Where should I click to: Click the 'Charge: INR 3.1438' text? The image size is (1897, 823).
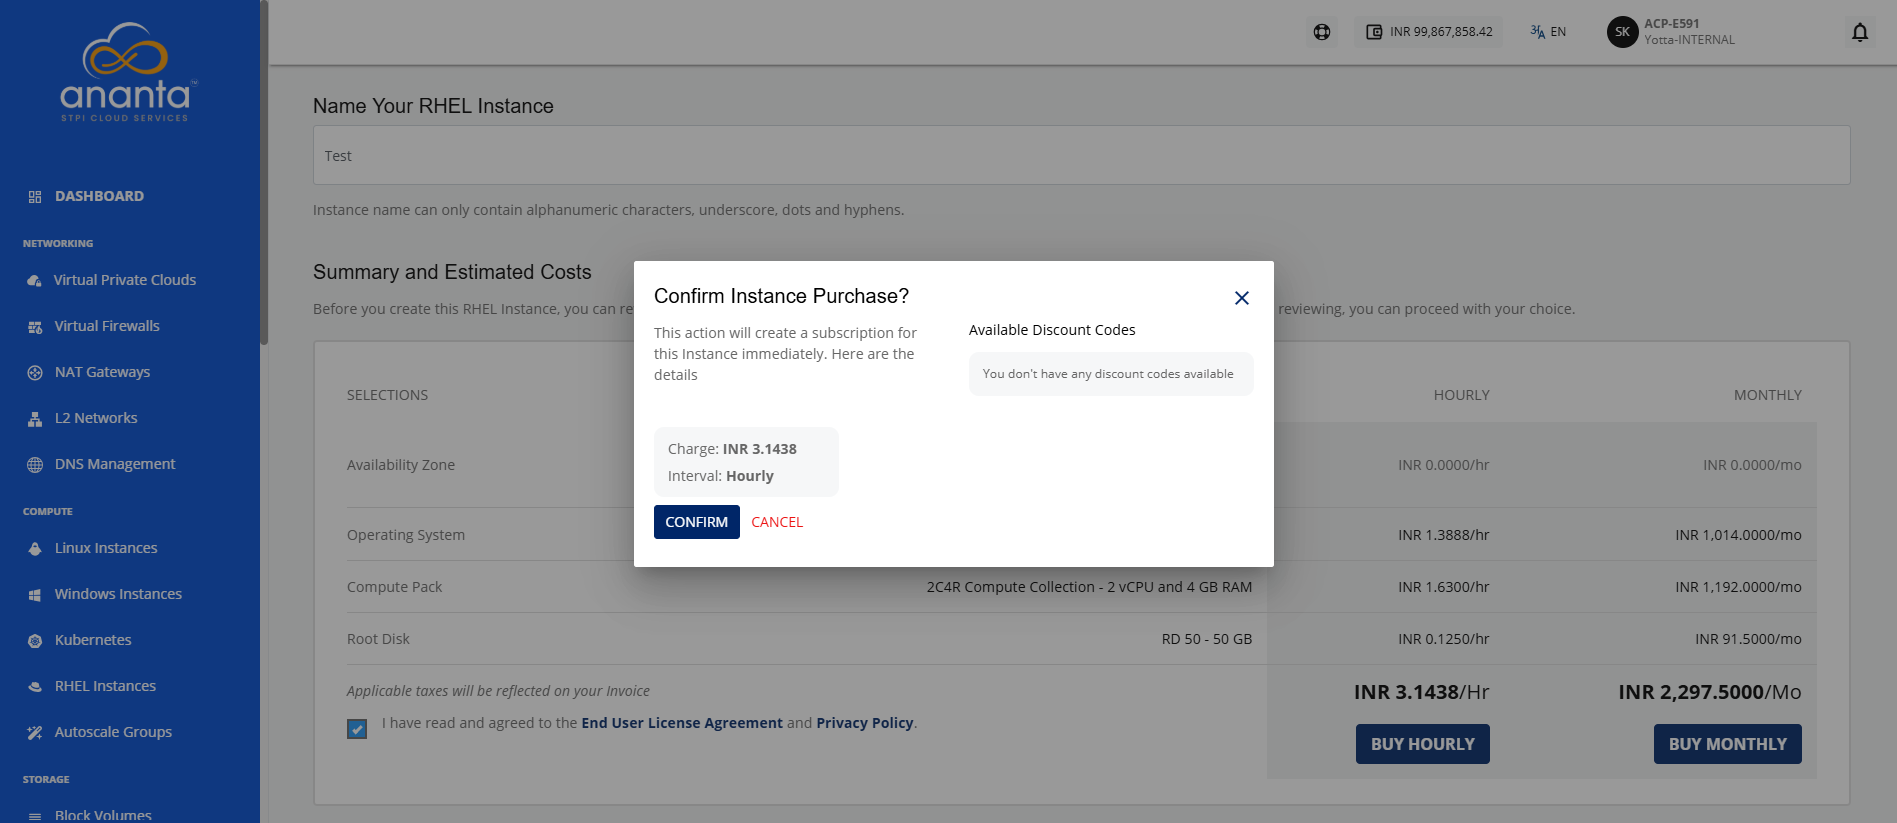732,449
